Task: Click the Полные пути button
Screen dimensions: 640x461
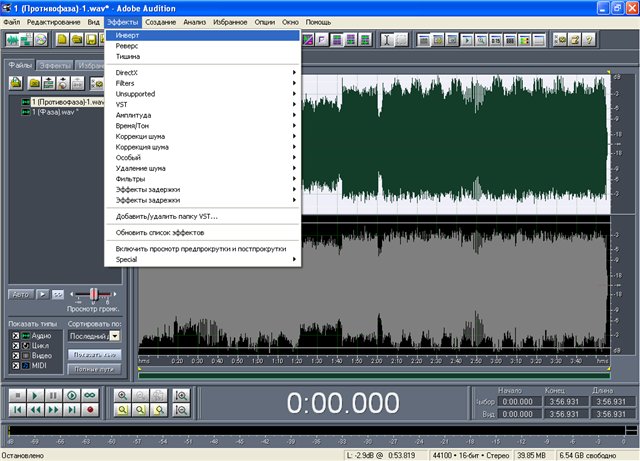Action: pyautogui.click(x=95, y=370)
